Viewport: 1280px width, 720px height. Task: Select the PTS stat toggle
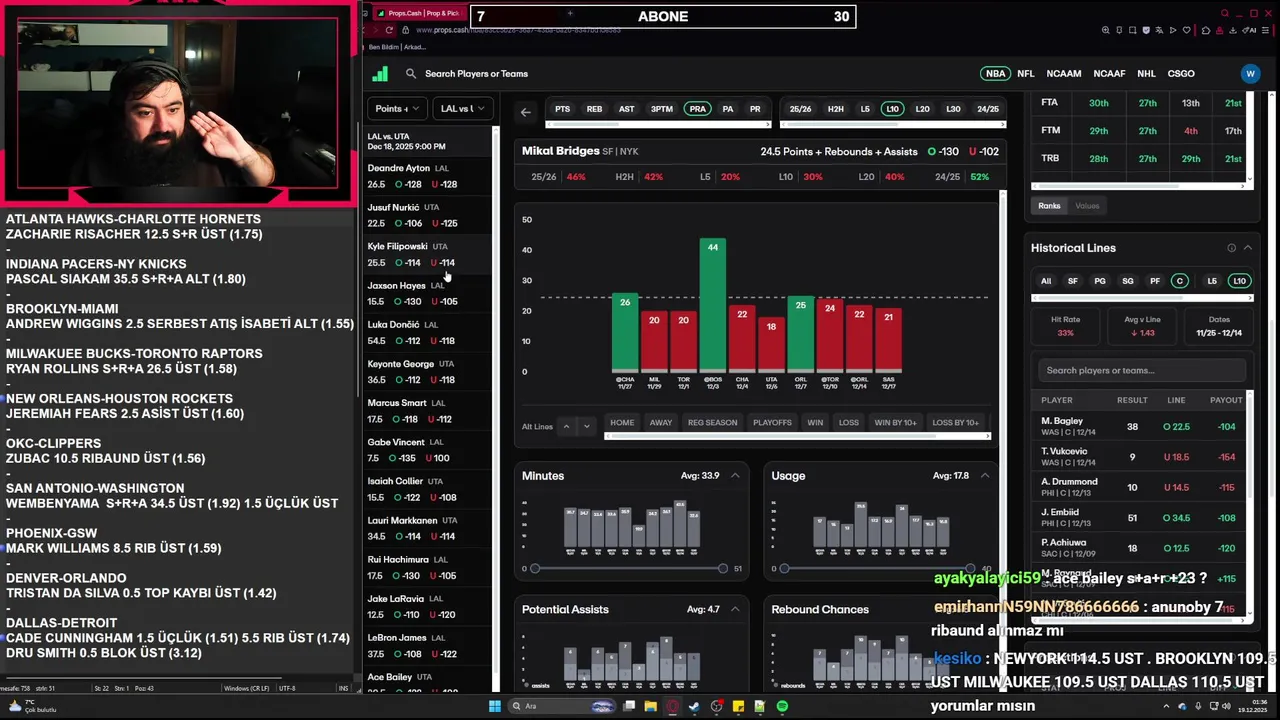562,109
